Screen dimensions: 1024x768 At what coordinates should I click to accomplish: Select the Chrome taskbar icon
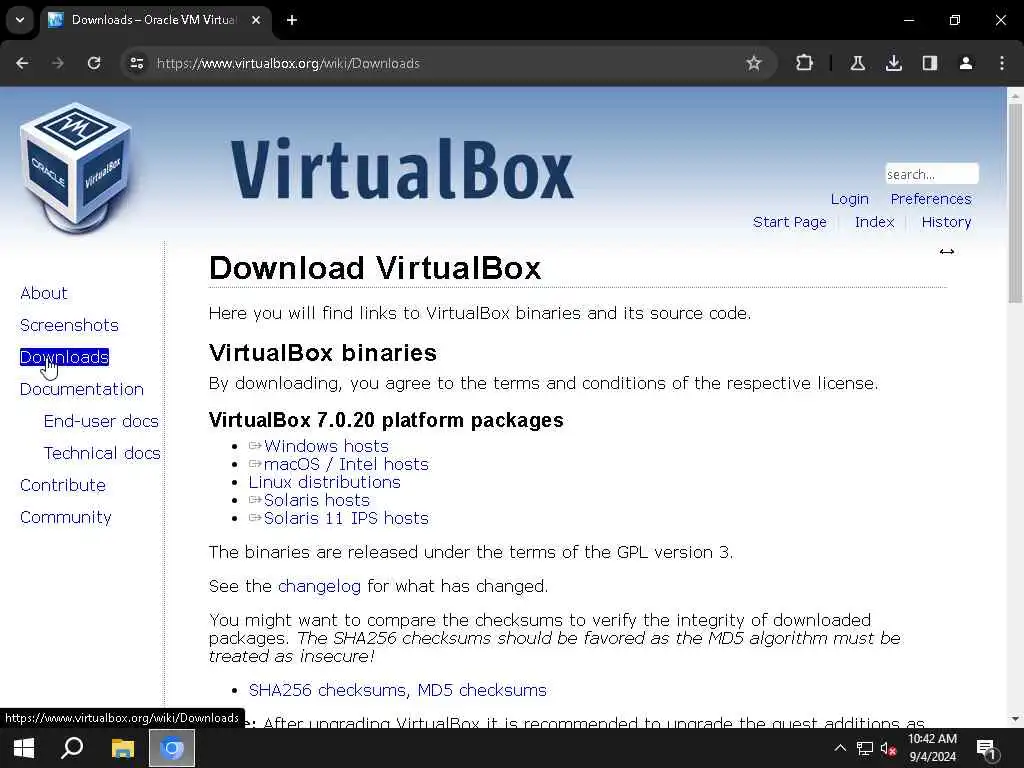[x=172, y=748]
